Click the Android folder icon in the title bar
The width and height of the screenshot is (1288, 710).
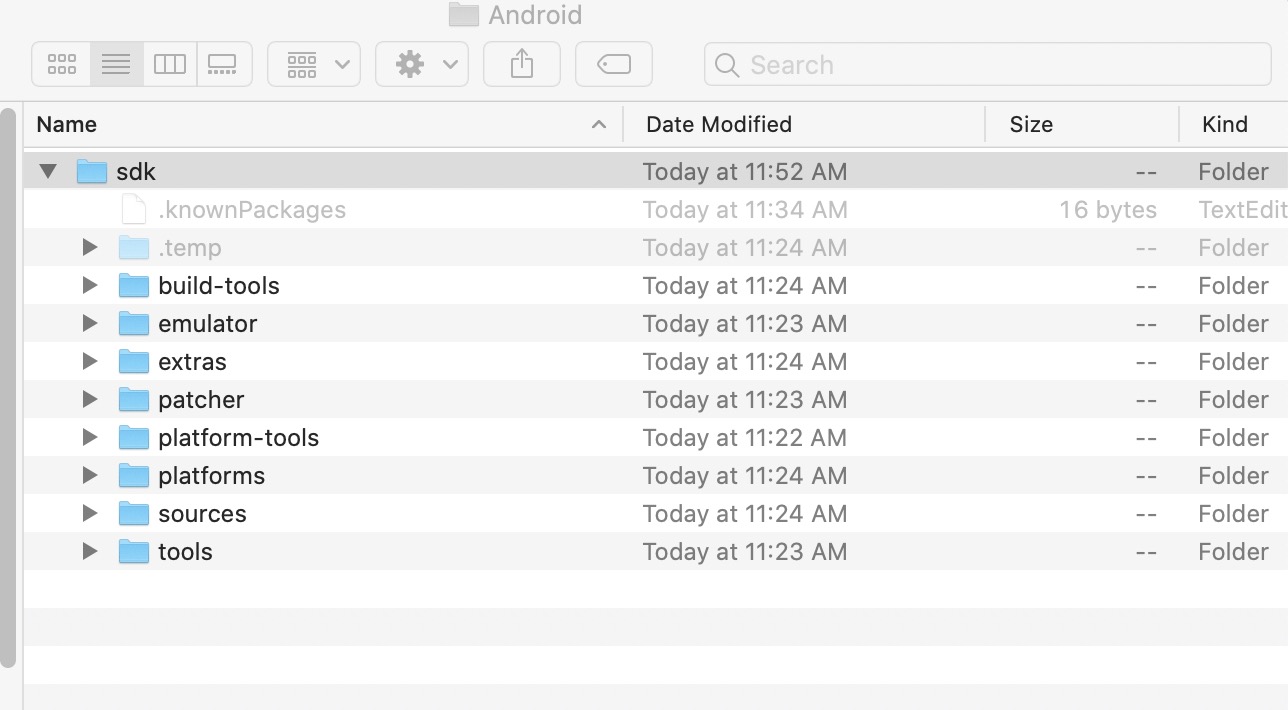coord(463,14)
